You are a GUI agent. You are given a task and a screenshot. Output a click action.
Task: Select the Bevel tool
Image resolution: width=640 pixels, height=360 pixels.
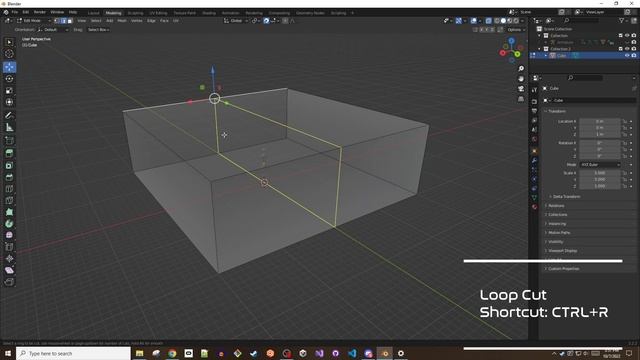(9, 177)
